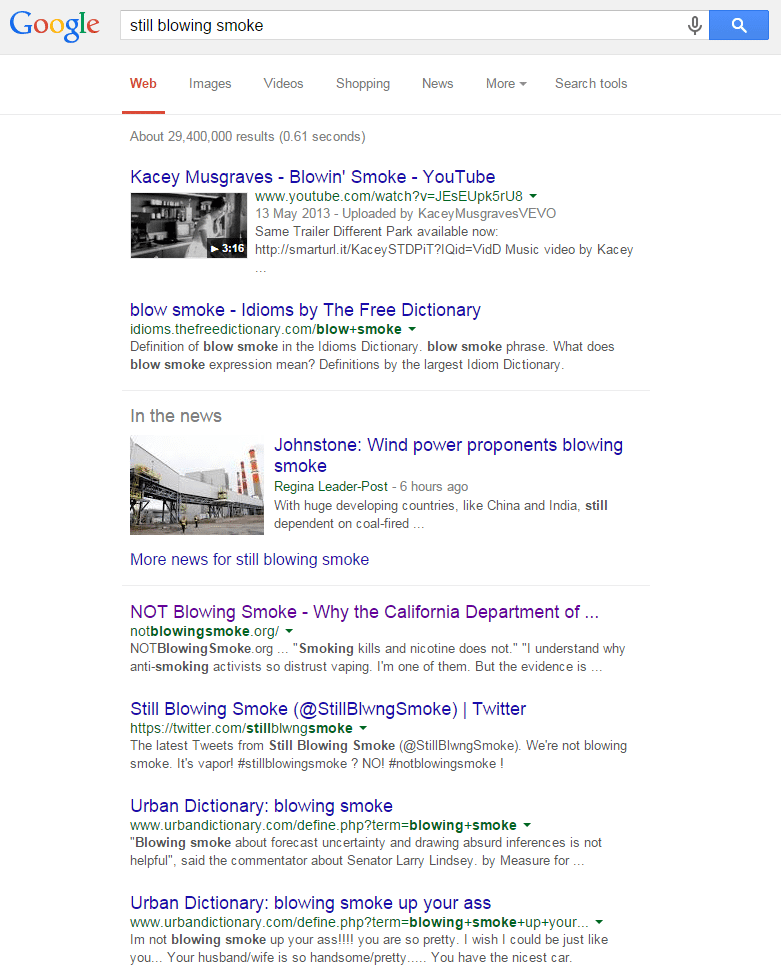Expand the arrow beside term=blowing+smoke URL
Image resolution: width=781 pixels, height=968 pixels.
pyautogui.click(x=527, y=825)
